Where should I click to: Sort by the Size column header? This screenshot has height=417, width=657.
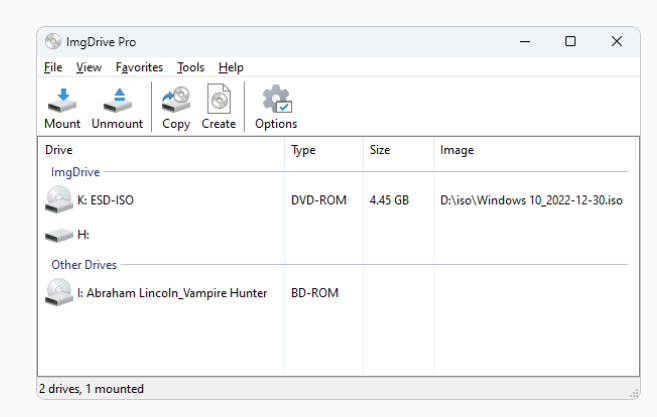398,150
